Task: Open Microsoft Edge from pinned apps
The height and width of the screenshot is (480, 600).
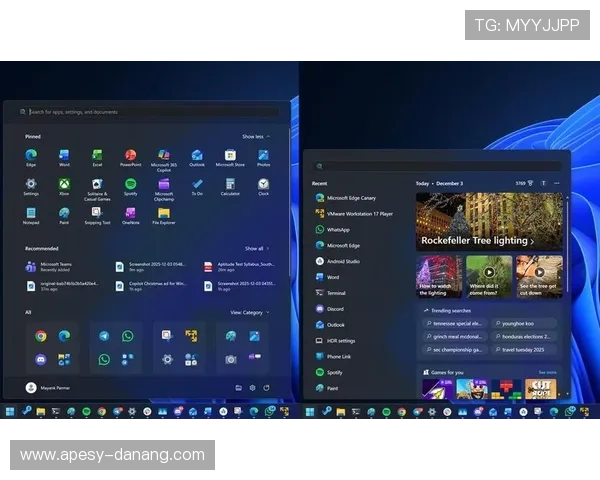Action: point(31,156)
